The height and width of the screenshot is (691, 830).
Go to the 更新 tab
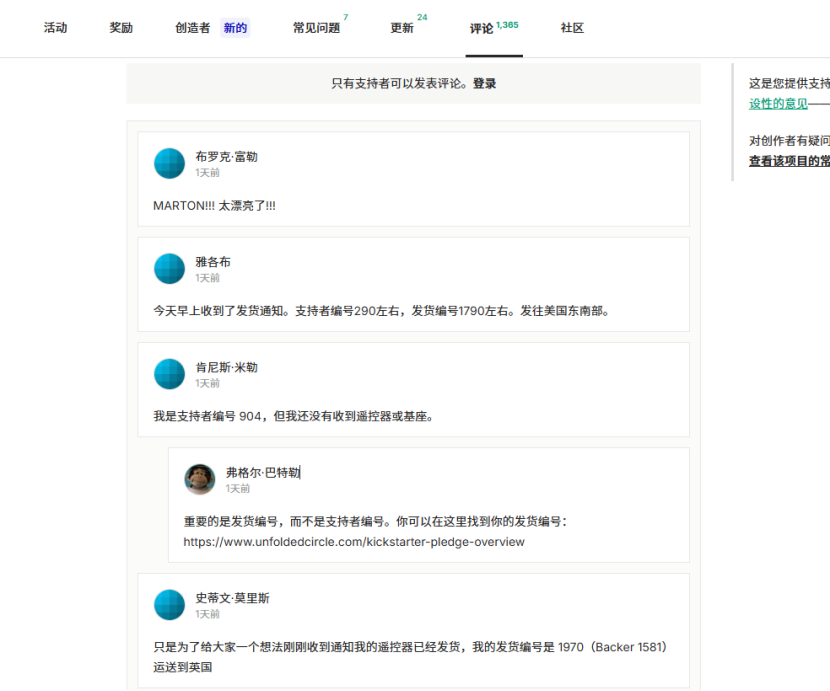tap(402, 28)
